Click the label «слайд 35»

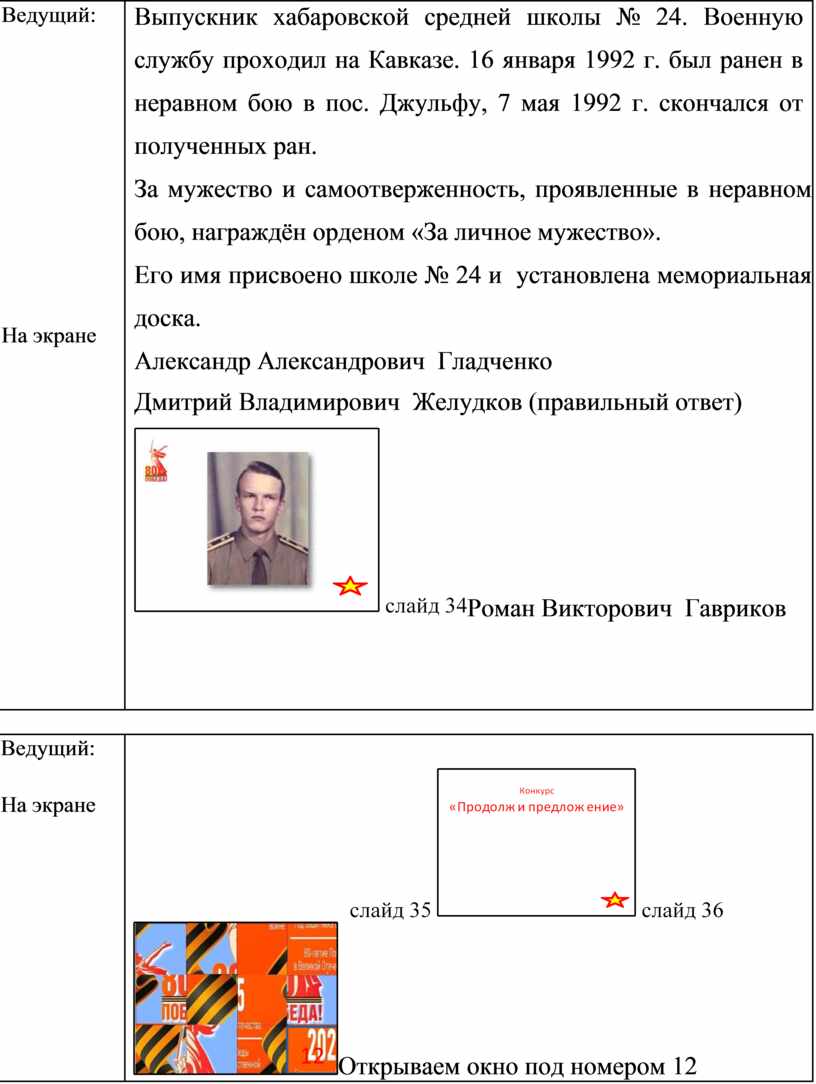pyautogui.click(x=390, y=910)
